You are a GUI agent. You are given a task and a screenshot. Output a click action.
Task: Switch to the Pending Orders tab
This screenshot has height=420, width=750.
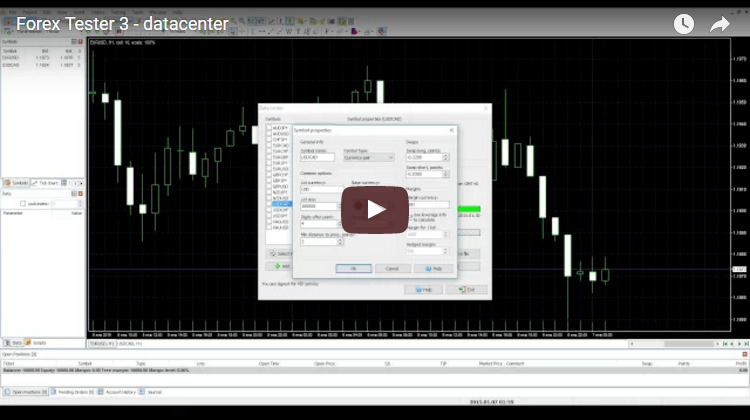pyautogui.click(x=73, y=392)
